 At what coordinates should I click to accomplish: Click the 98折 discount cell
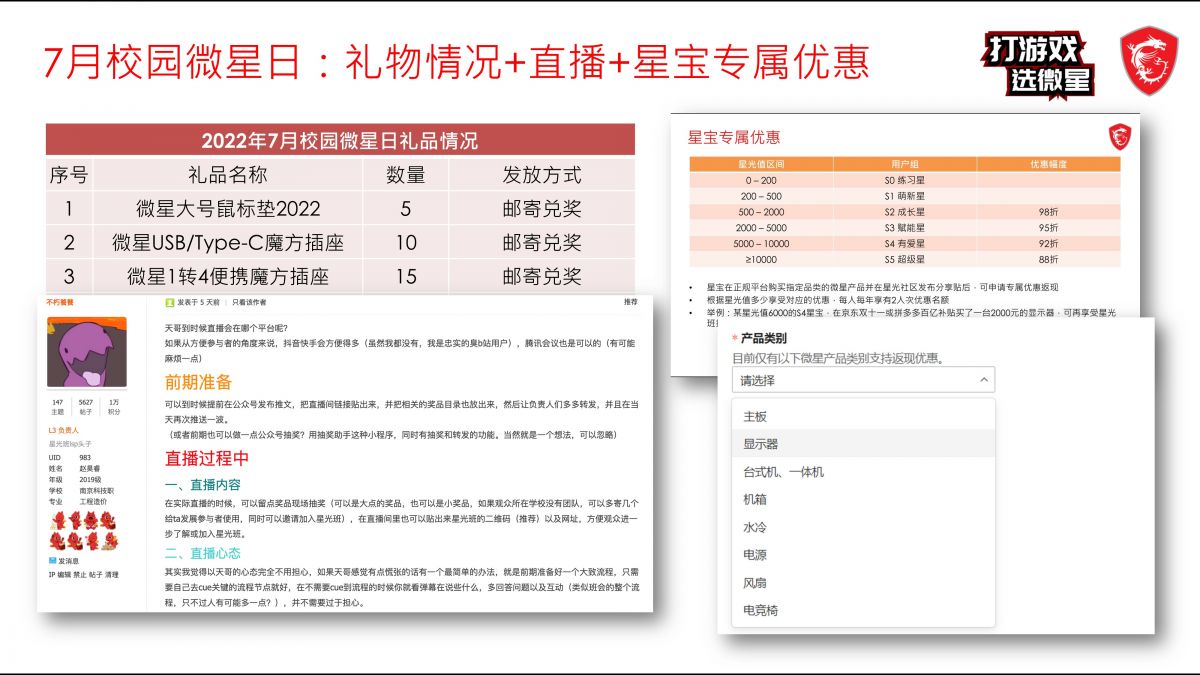[1048, 212]
